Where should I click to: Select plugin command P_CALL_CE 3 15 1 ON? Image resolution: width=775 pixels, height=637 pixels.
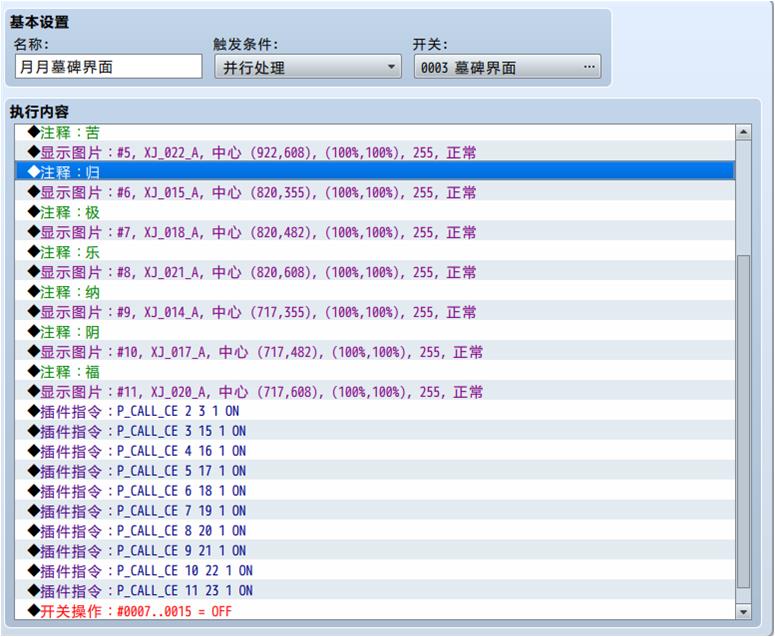click(x=375, y=431)
